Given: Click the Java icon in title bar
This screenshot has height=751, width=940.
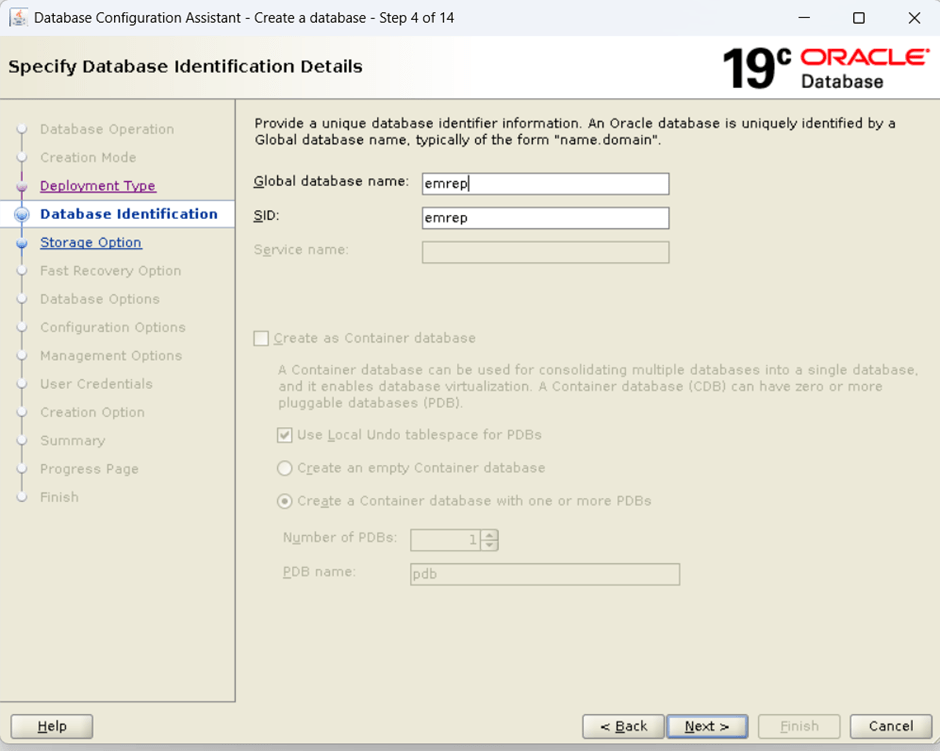Looking at the screenshot, I should (x=18, y=18).
